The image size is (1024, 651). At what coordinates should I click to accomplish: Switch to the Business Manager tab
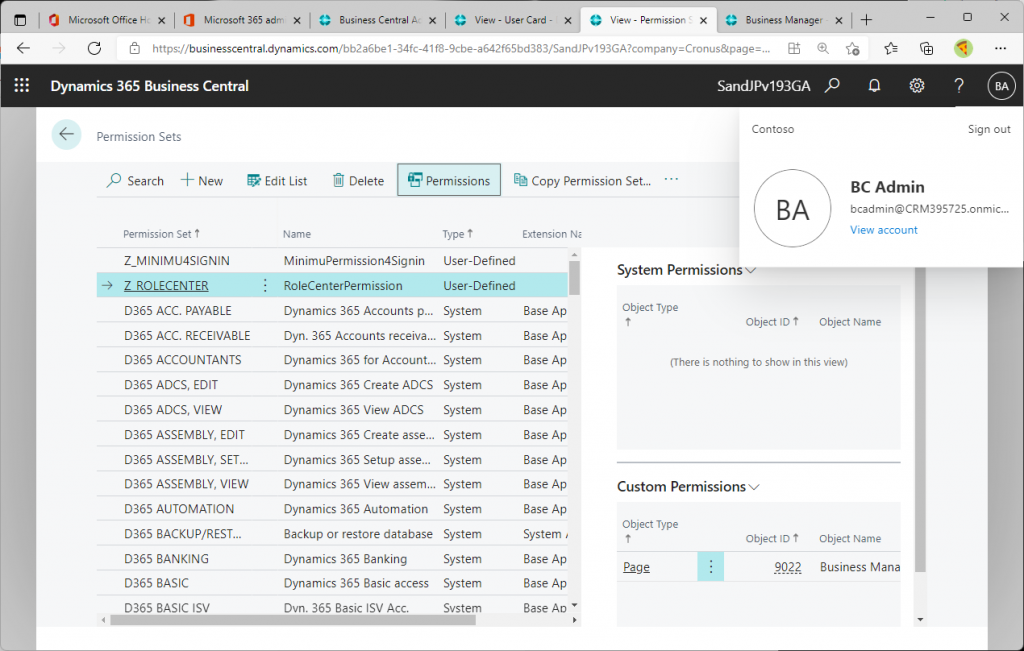click(x=784, y=20)
